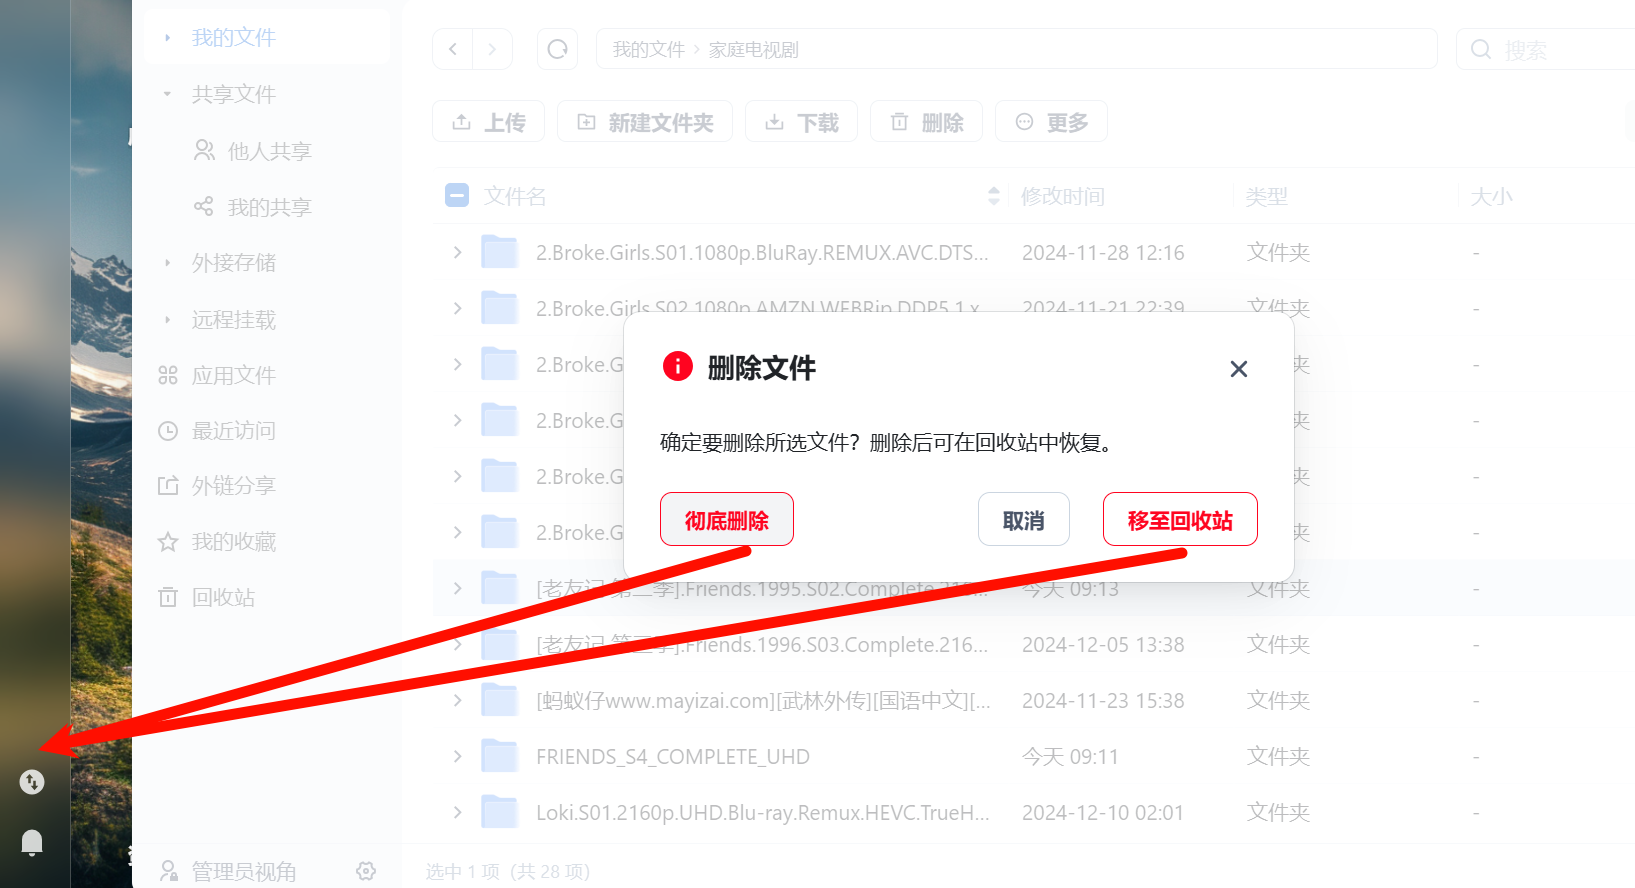The image size is (1635, 888).
Task: Click the 2024-11-23 15:38 modified time
Action: (1103, 701)
